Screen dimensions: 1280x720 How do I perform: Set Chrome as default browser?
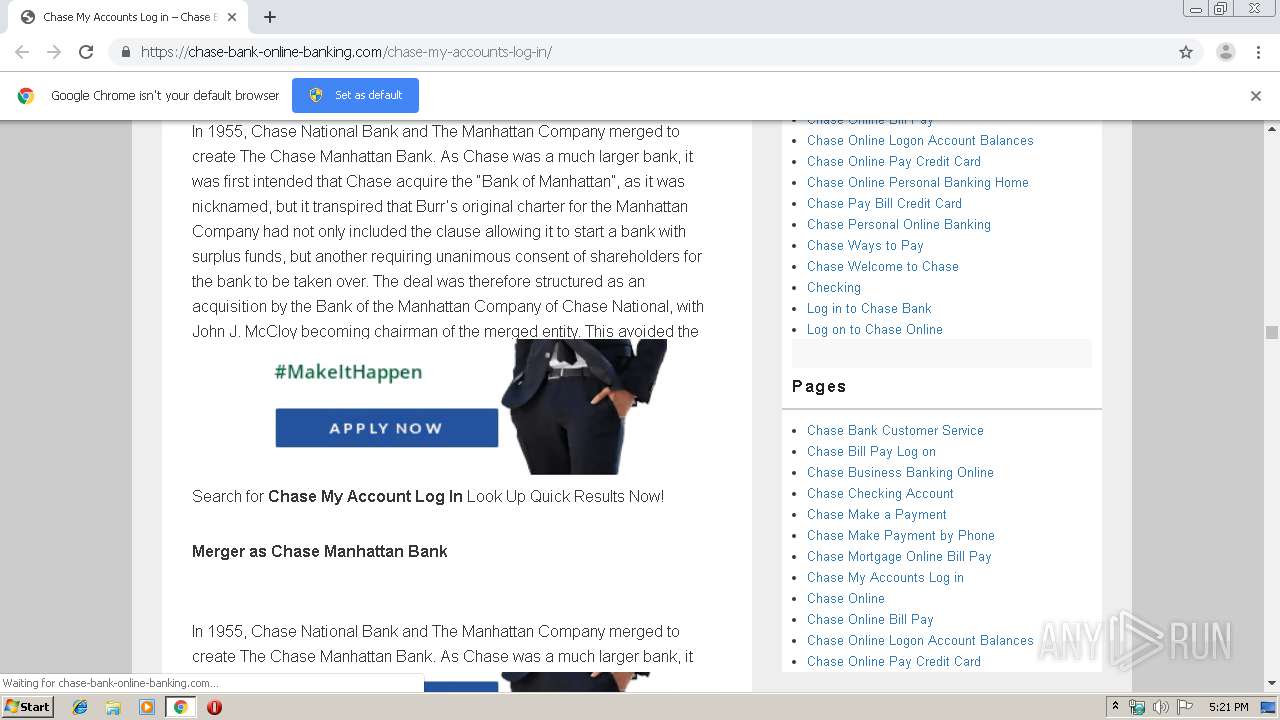[x=355, y=95]
